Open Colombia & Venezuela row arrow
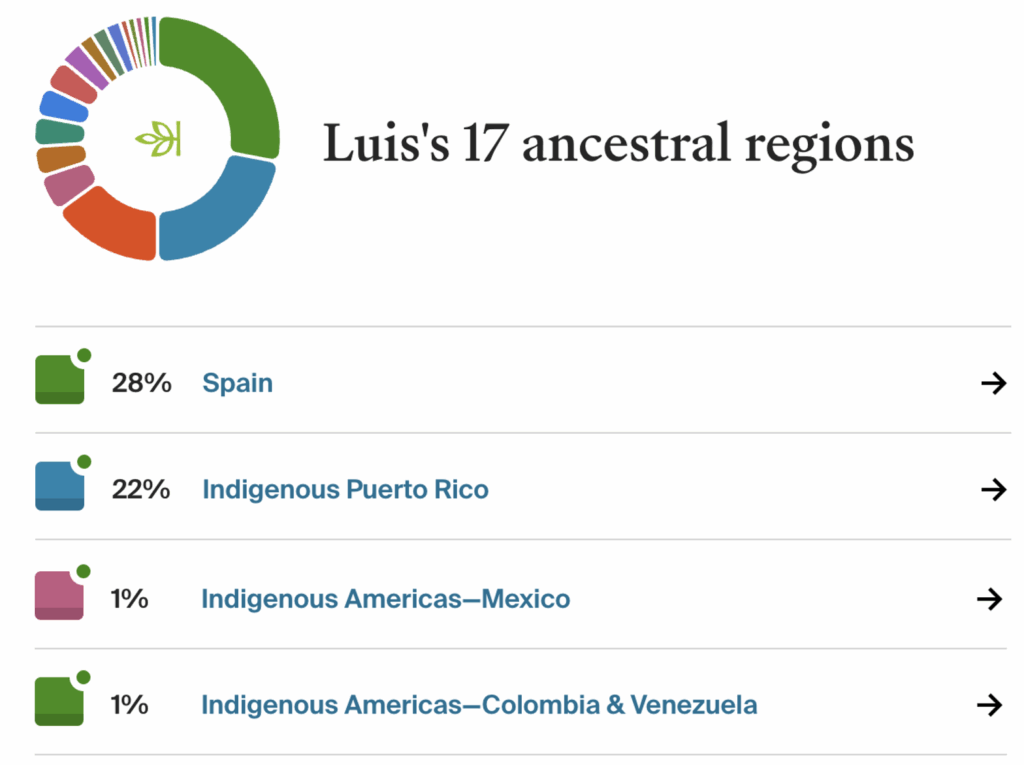This screenshot has width=1024, height=765. [989, 705]
